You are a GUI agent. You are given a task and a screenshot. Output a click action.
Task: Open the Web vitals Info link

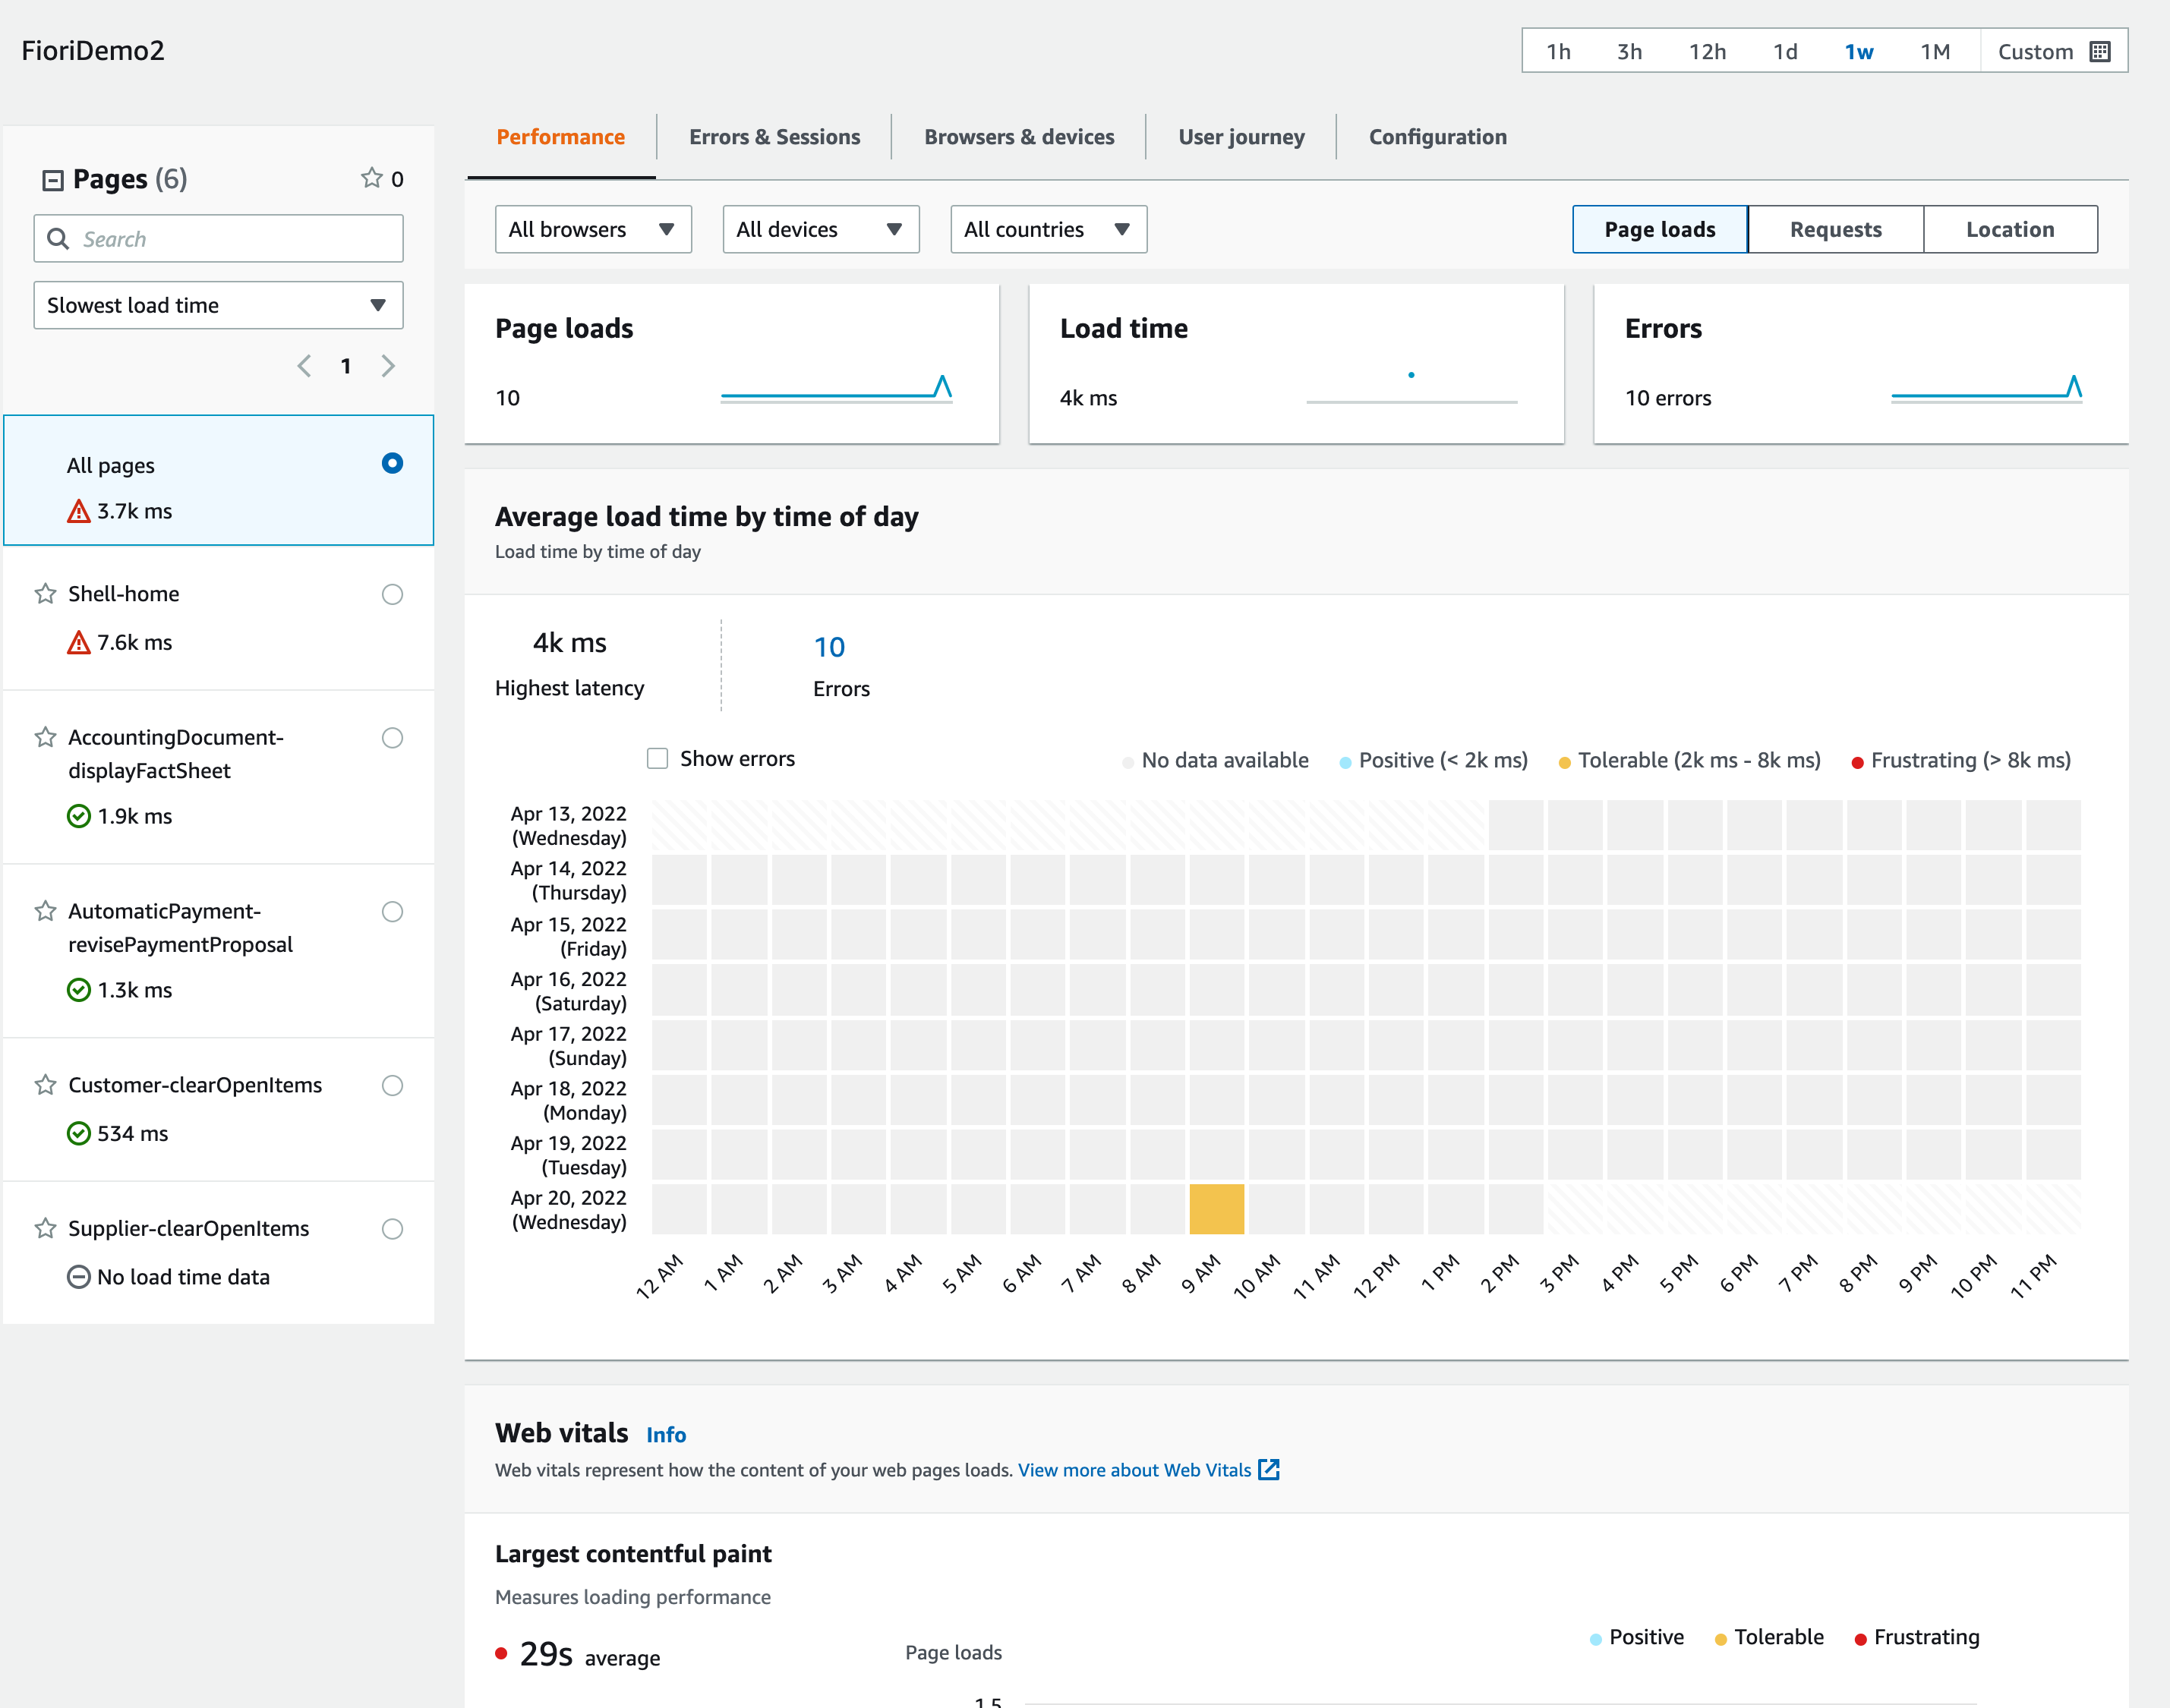666,1435
